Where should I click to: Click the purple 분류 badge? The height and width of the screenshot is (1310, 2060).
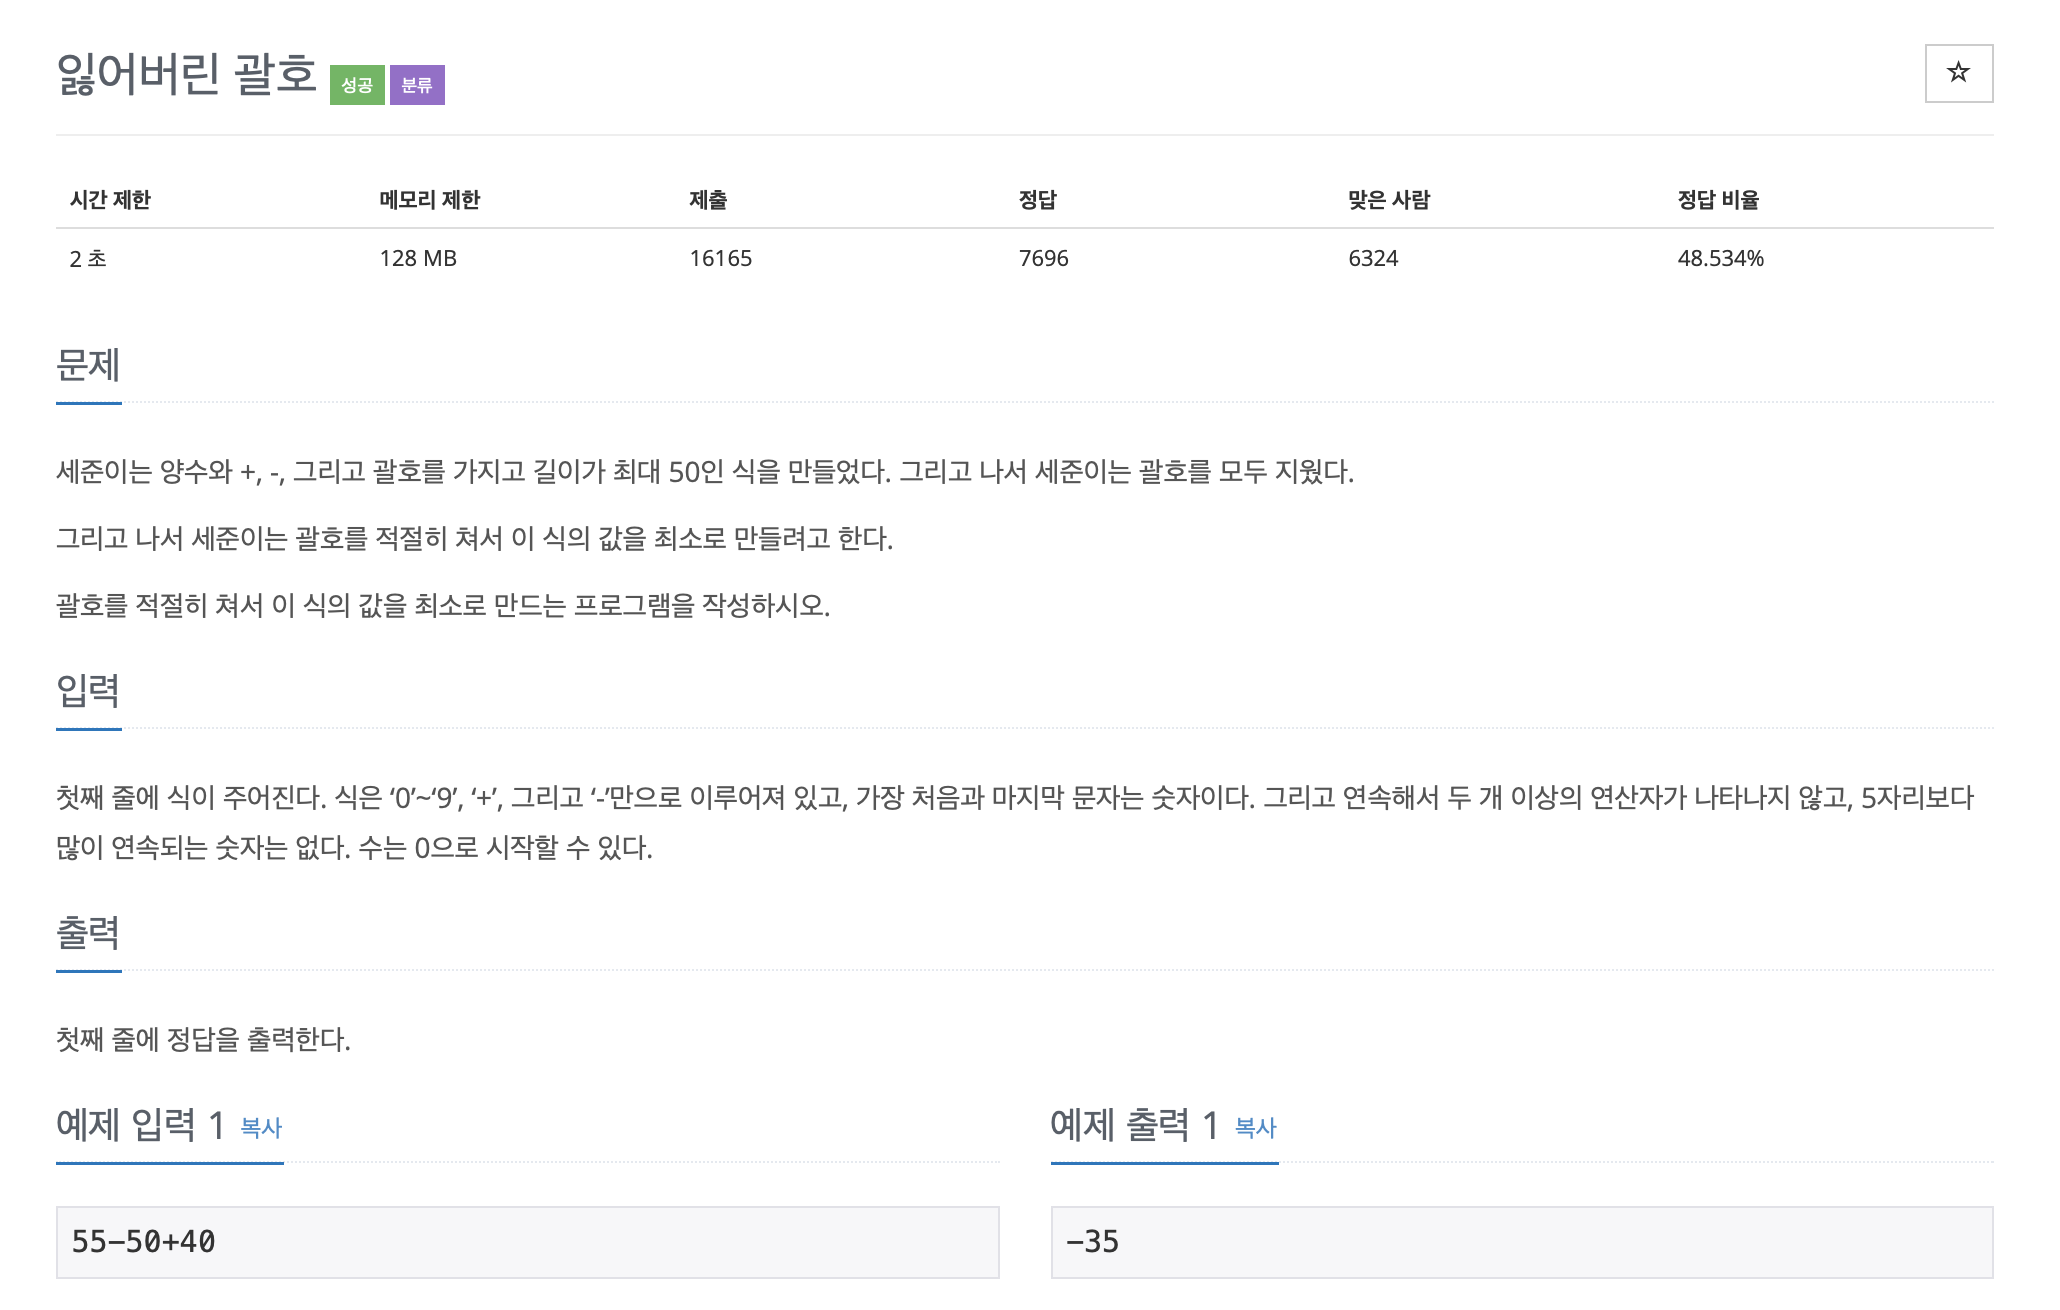click(x=417, y=85)
